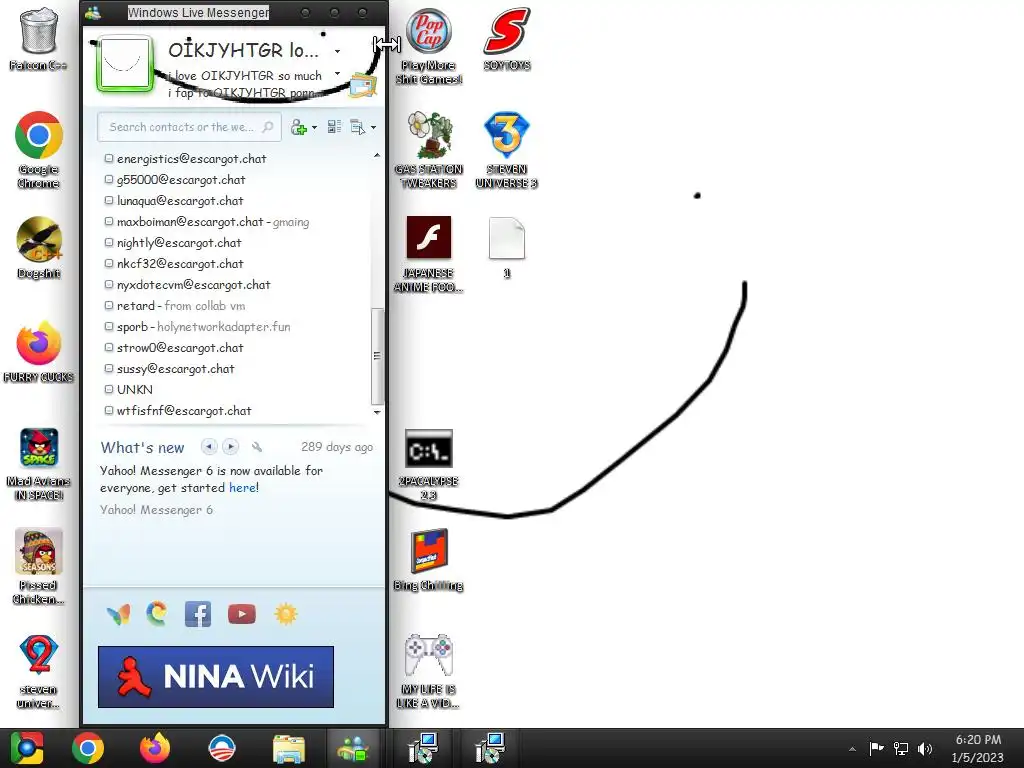Open the Flash icon JAPANESE ANIME FOO...
Screen dimensions: 1024x768
[x=428, y=253]
